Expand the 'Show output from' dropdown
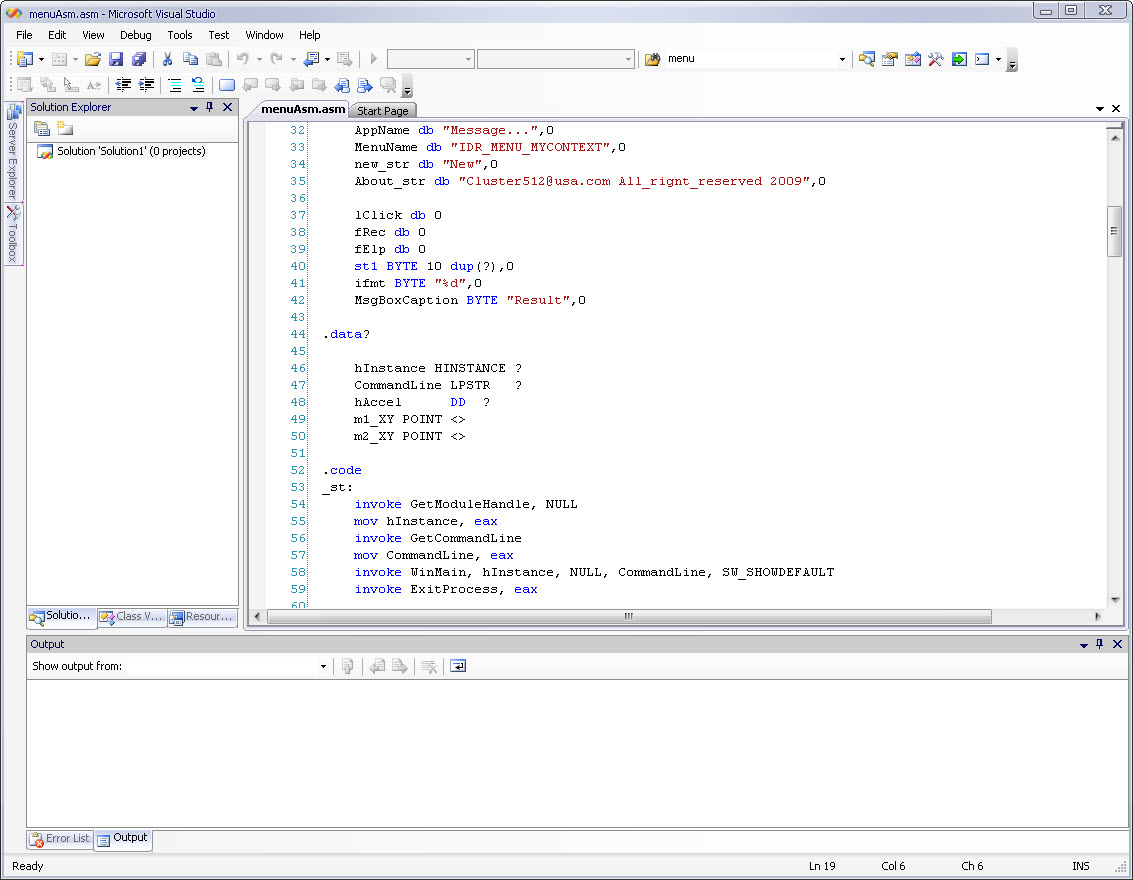Viewport: 1133px width, 880px height. (x=323, y=666)
